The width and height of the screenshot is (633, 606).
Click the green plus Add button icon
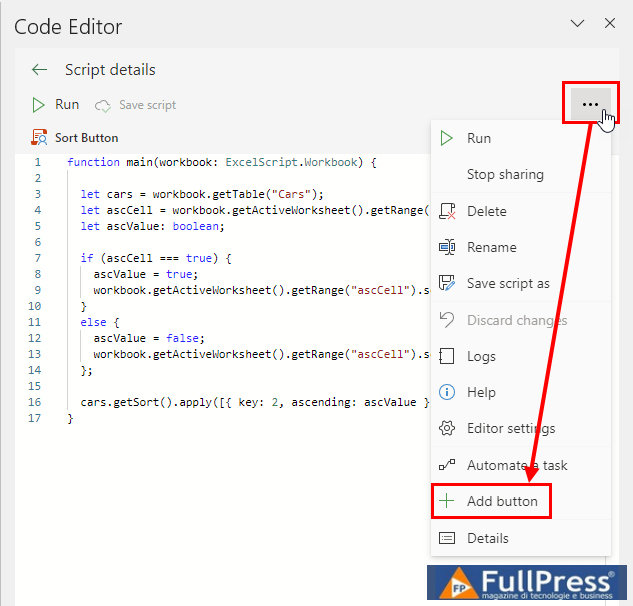(x=446, y=501)
